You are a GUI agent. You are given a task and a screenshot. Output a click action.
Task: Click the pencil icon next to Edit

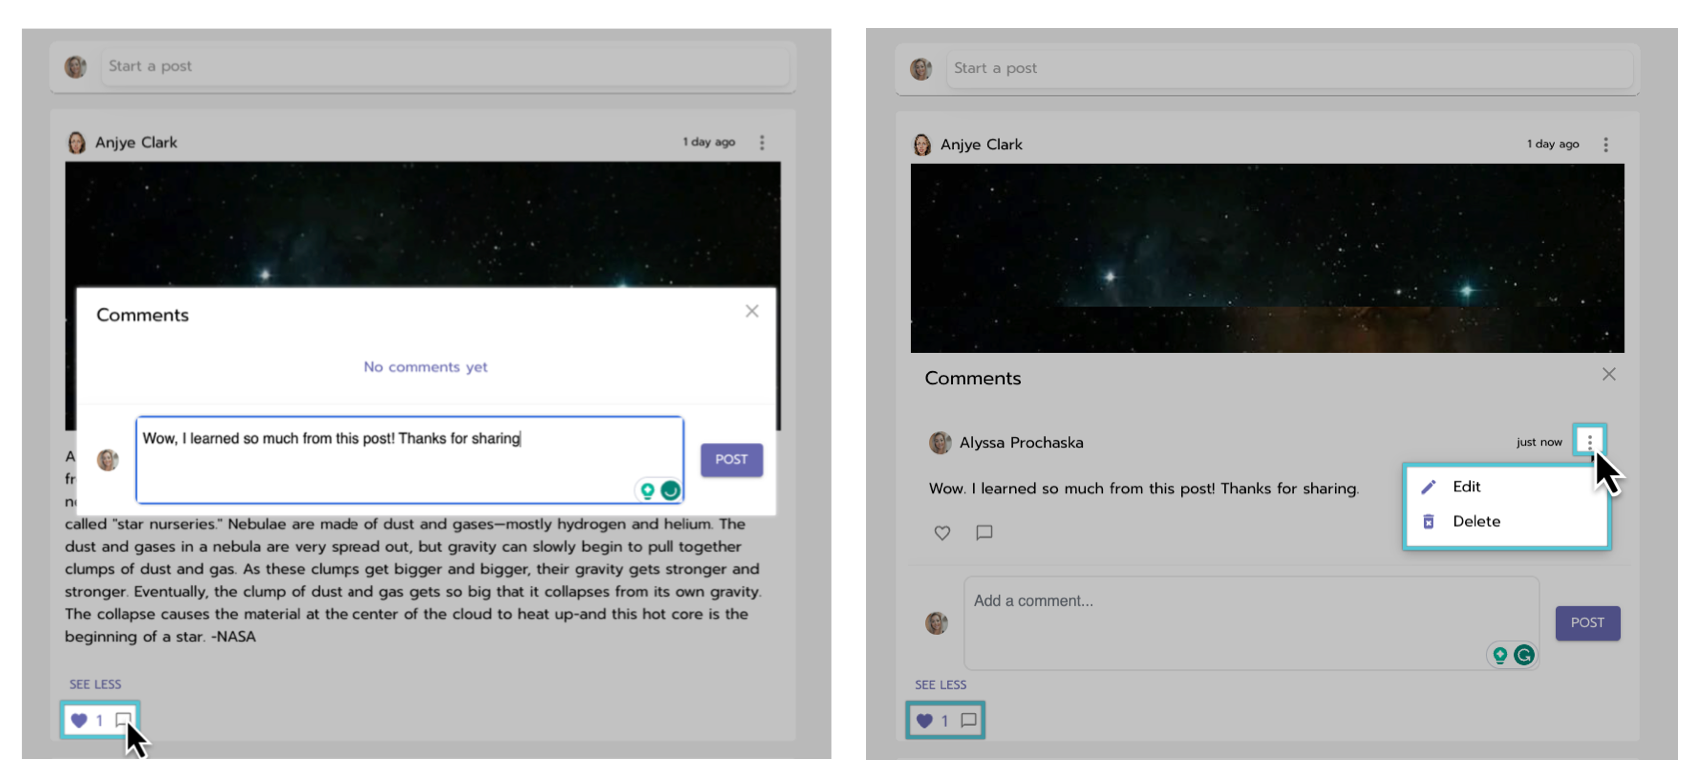[1428, 487]
